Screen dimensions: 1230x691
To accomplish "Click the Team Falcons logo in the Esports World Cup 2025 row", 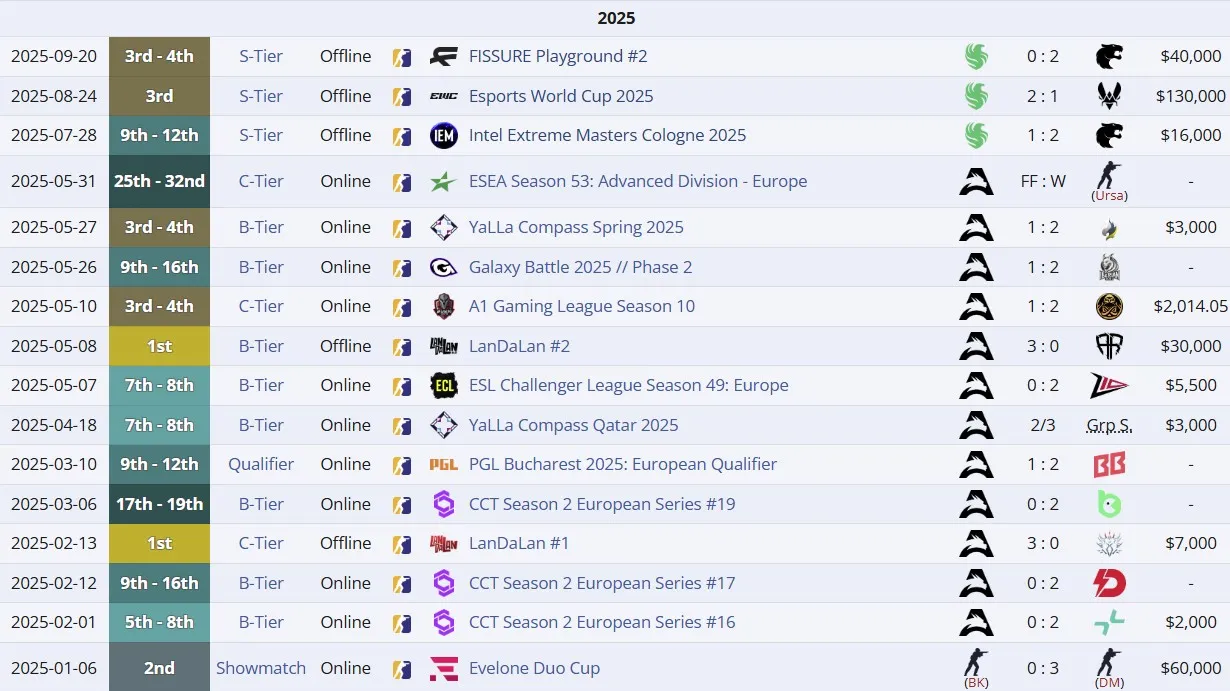I will coord(977,96).
